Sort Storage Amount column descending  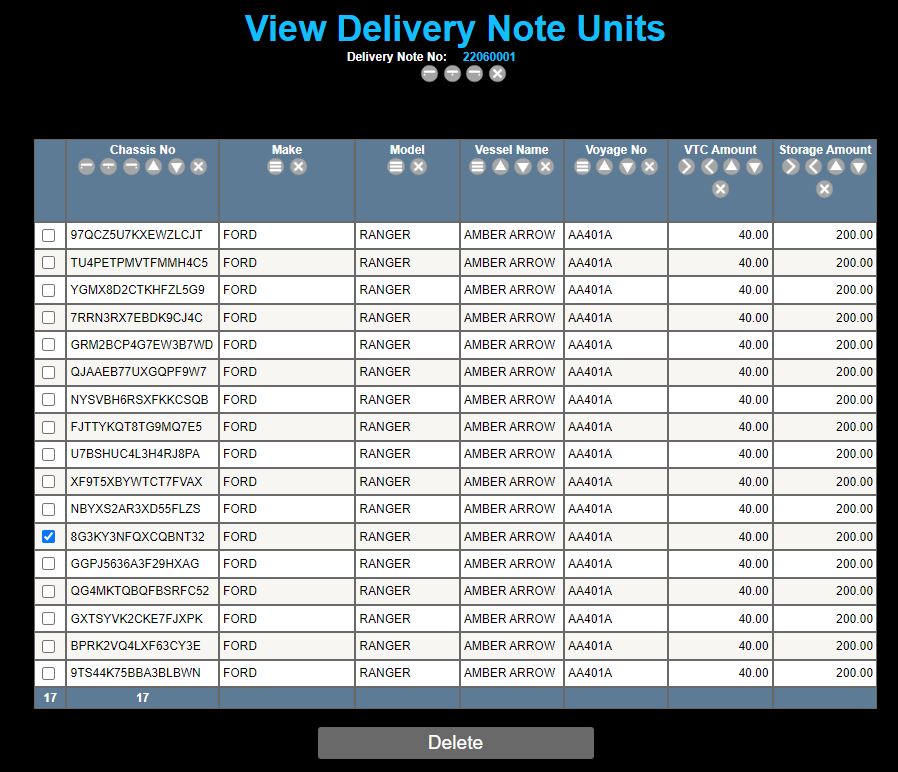[858, 167]
